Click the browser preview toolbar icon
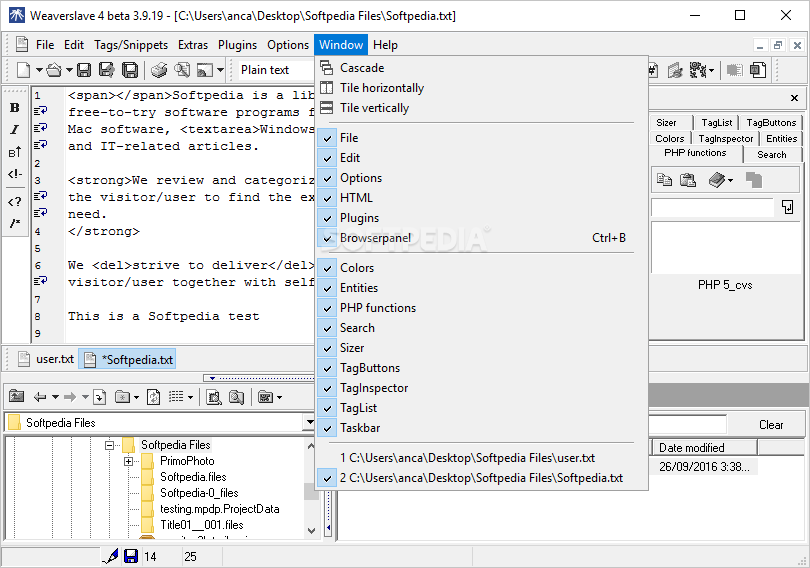The width and height of the screenshot is (810, 568). (205, 70)
